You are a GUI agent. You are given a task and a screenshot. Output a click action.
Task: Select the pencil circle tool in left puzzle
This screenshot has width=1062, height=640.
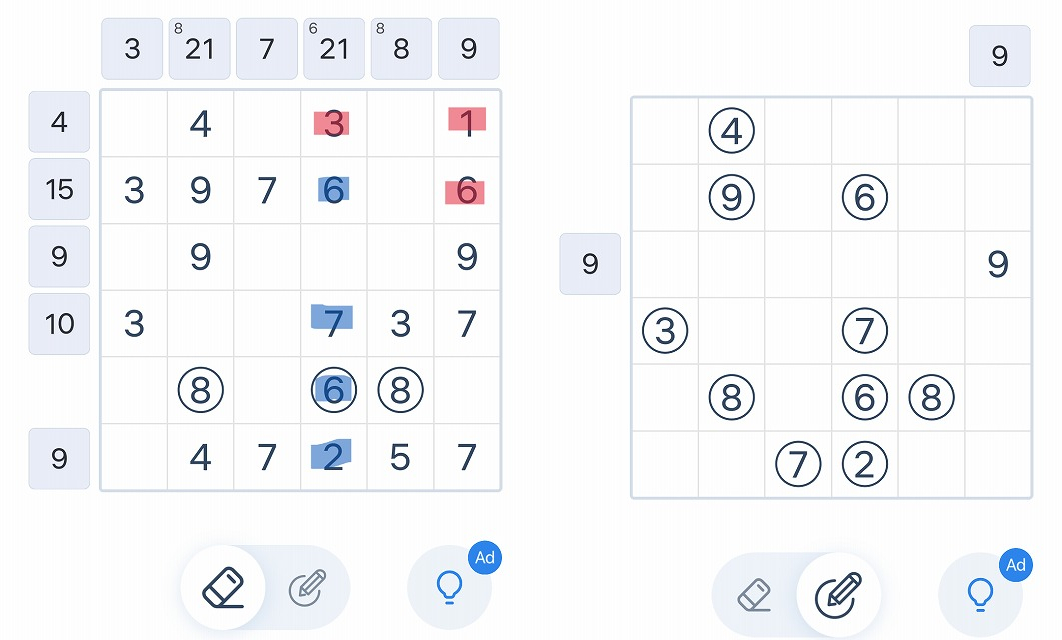coord(307,587)
